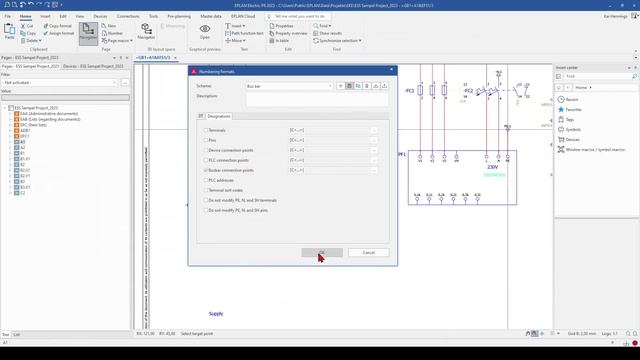The width and height of the screenshot is (640, 360).
Task: Click the Number pages icon in the ribbon
Action: pos(104,33)
